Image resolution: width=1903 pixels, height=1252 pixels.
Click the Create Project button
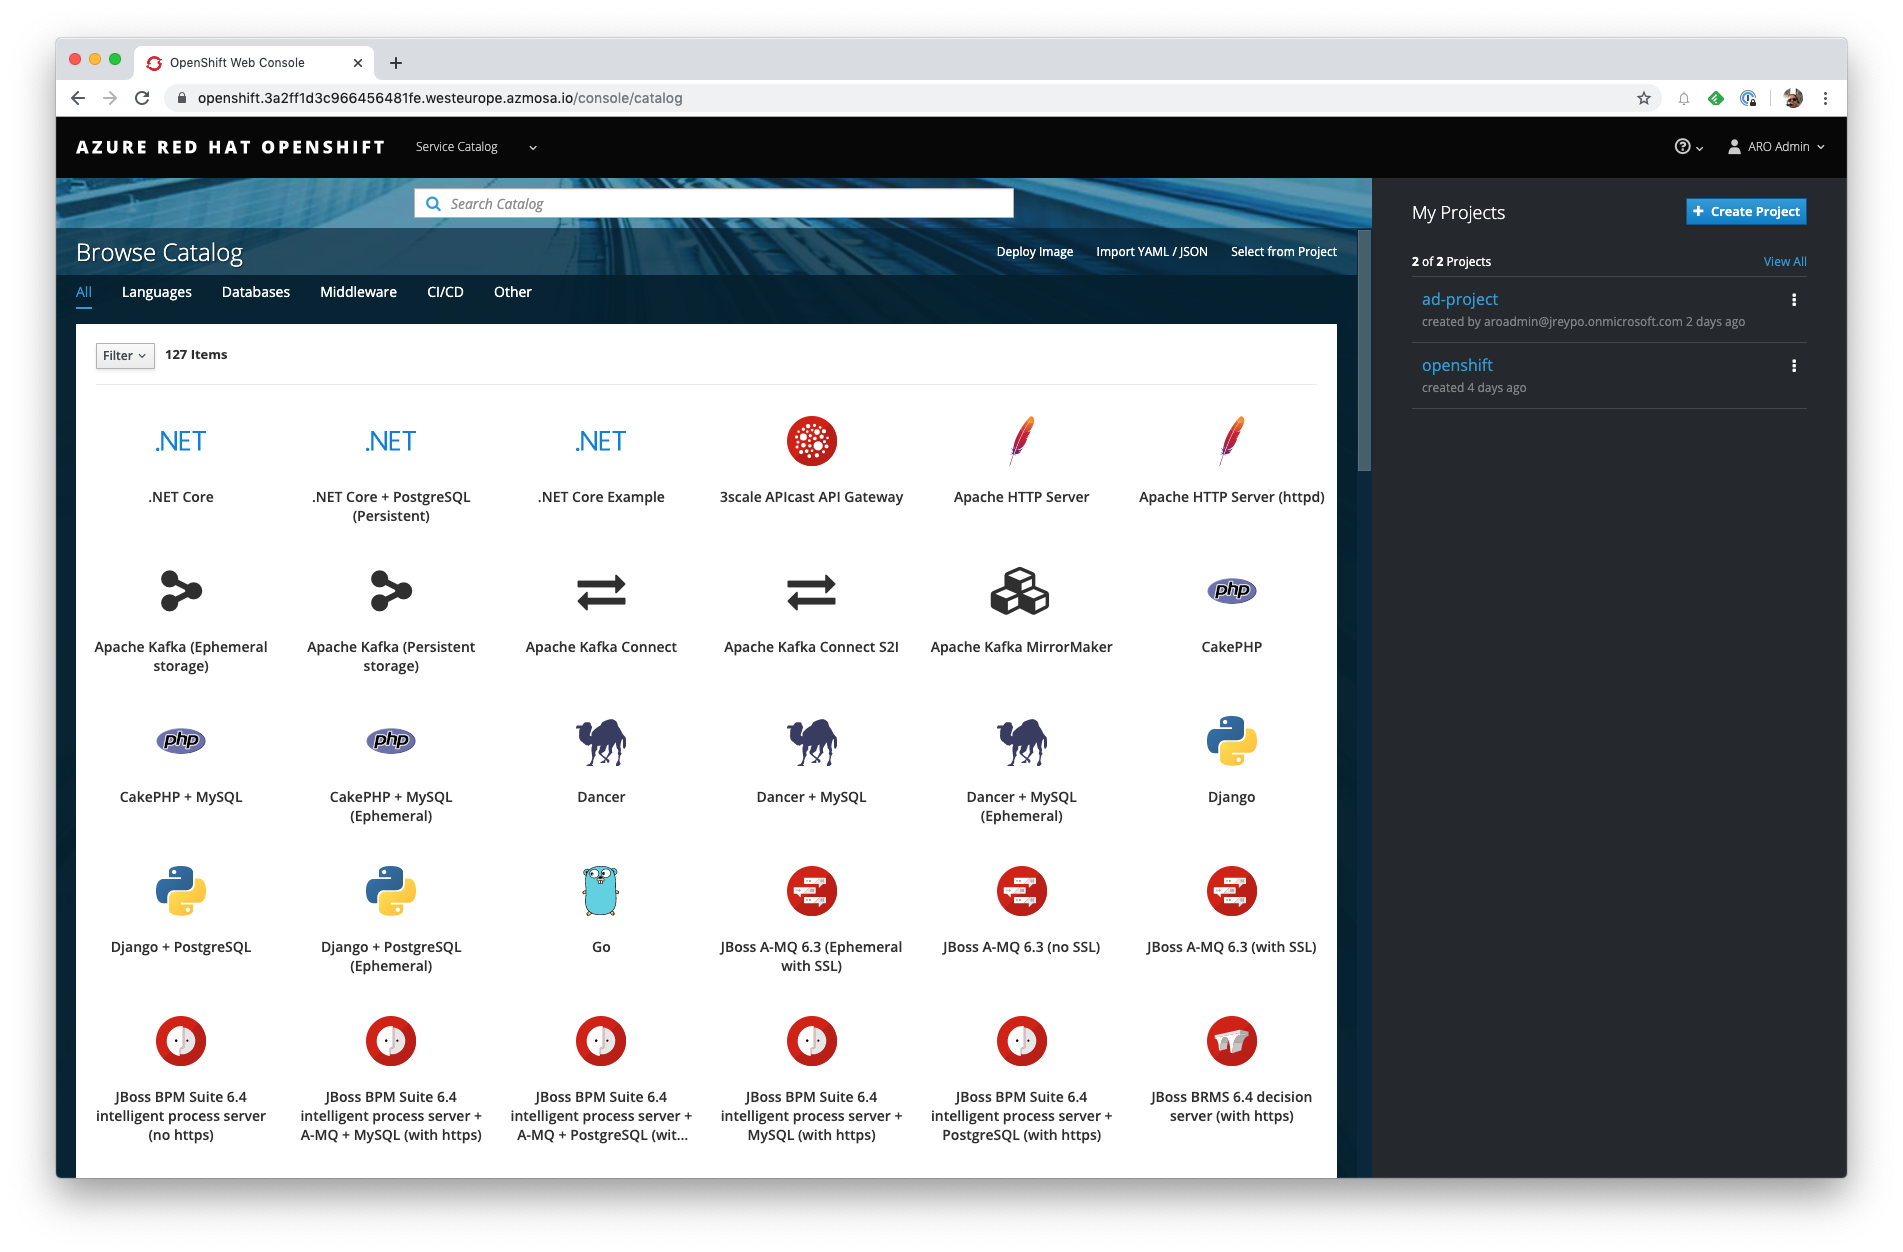tap(1745, 212)
